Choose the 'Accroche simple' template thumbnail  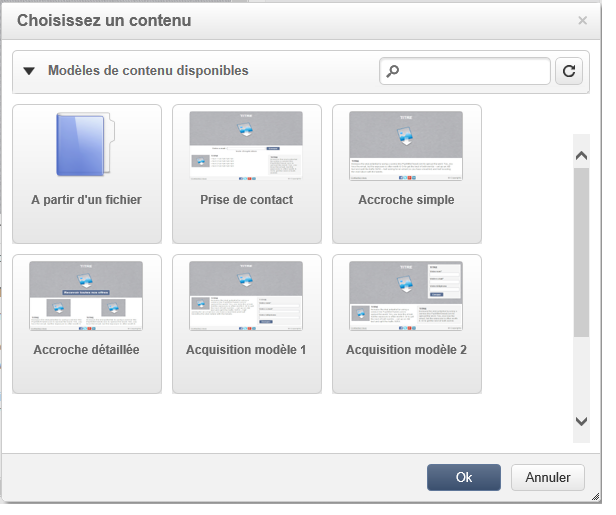tap(406, 146)
